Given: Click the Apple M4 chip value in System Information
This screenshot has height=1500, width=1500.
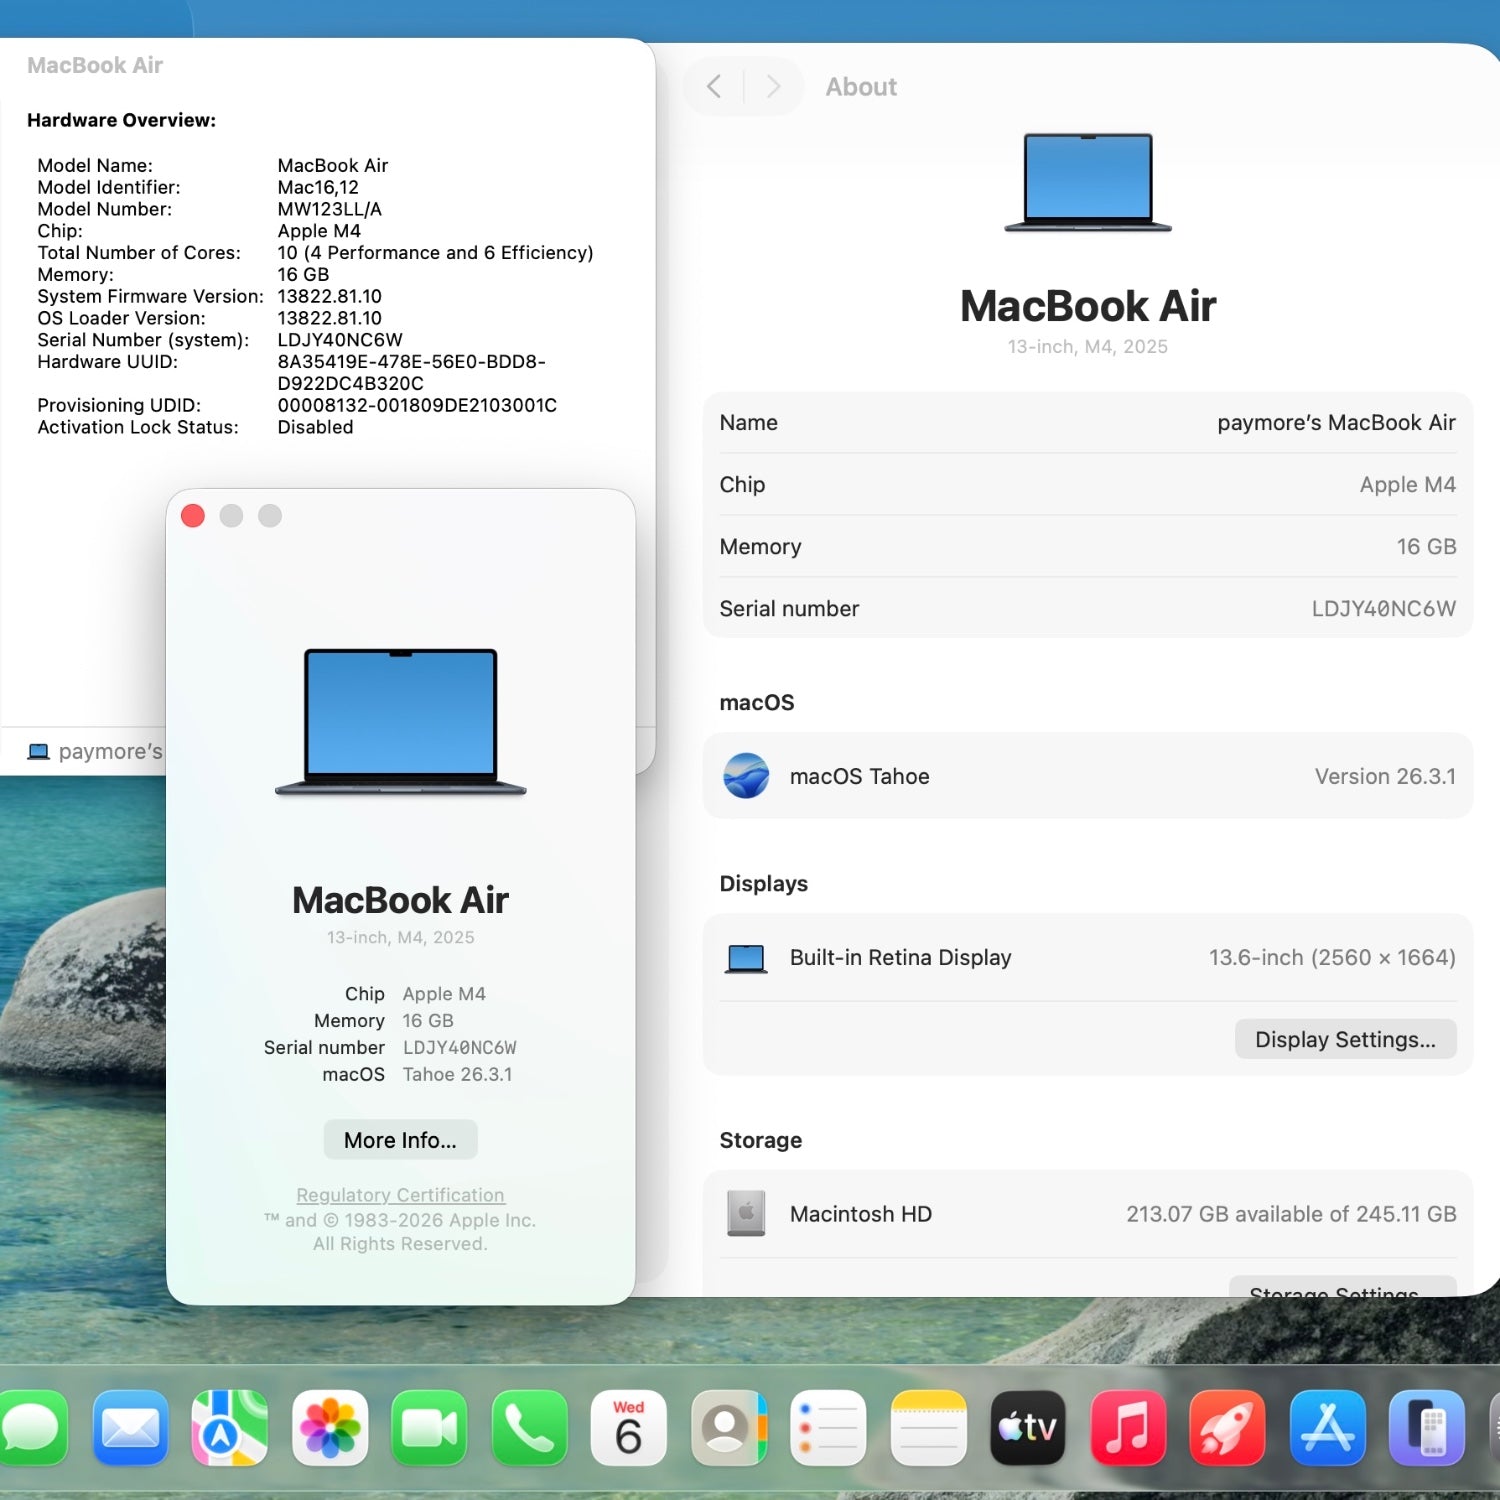Looking at the screenshot, I should (319, 231).
